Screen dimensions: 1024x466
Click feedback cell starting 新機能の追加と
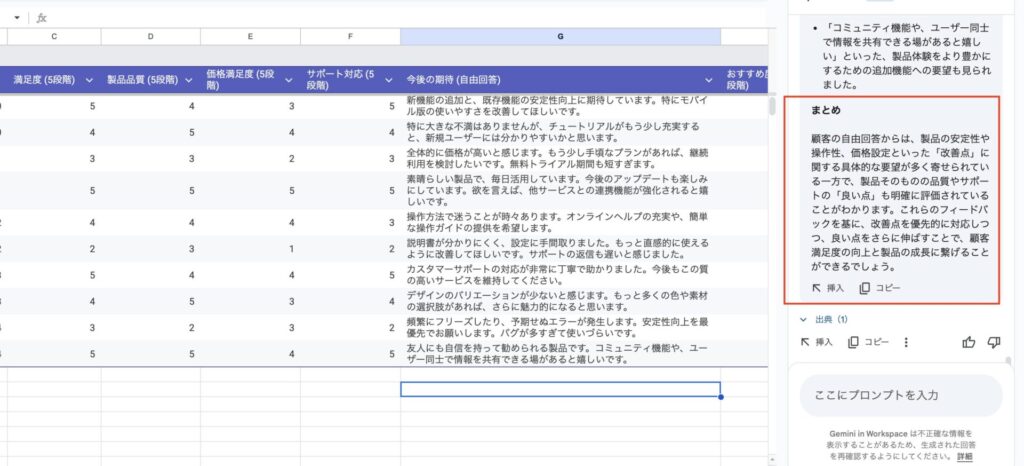(x=560, y=106)
